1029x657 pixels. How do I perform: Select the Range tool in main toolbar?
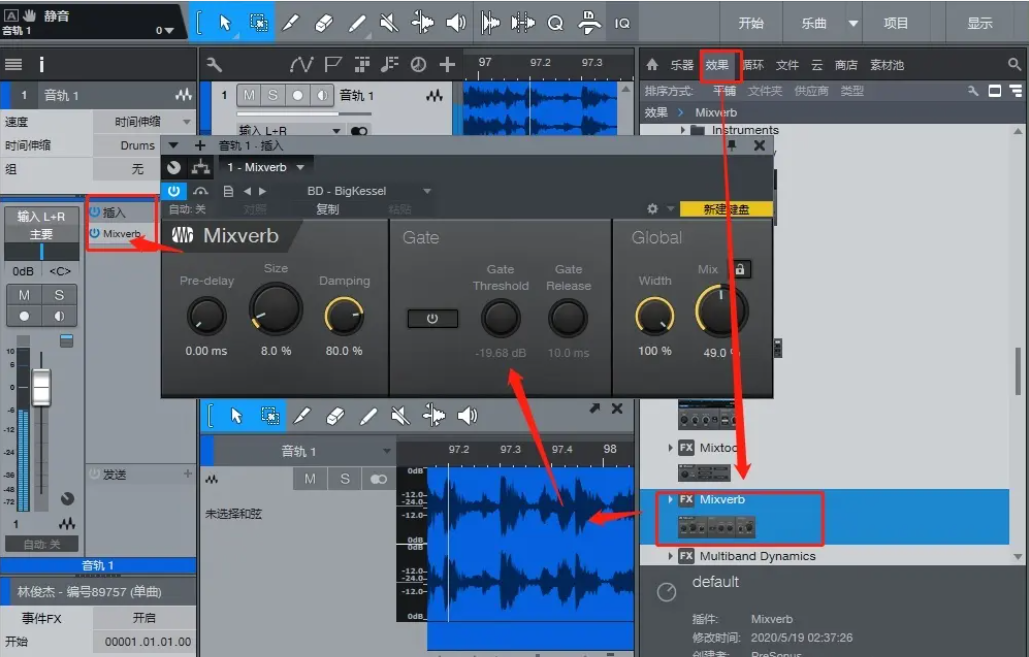[x=259, y=23]
